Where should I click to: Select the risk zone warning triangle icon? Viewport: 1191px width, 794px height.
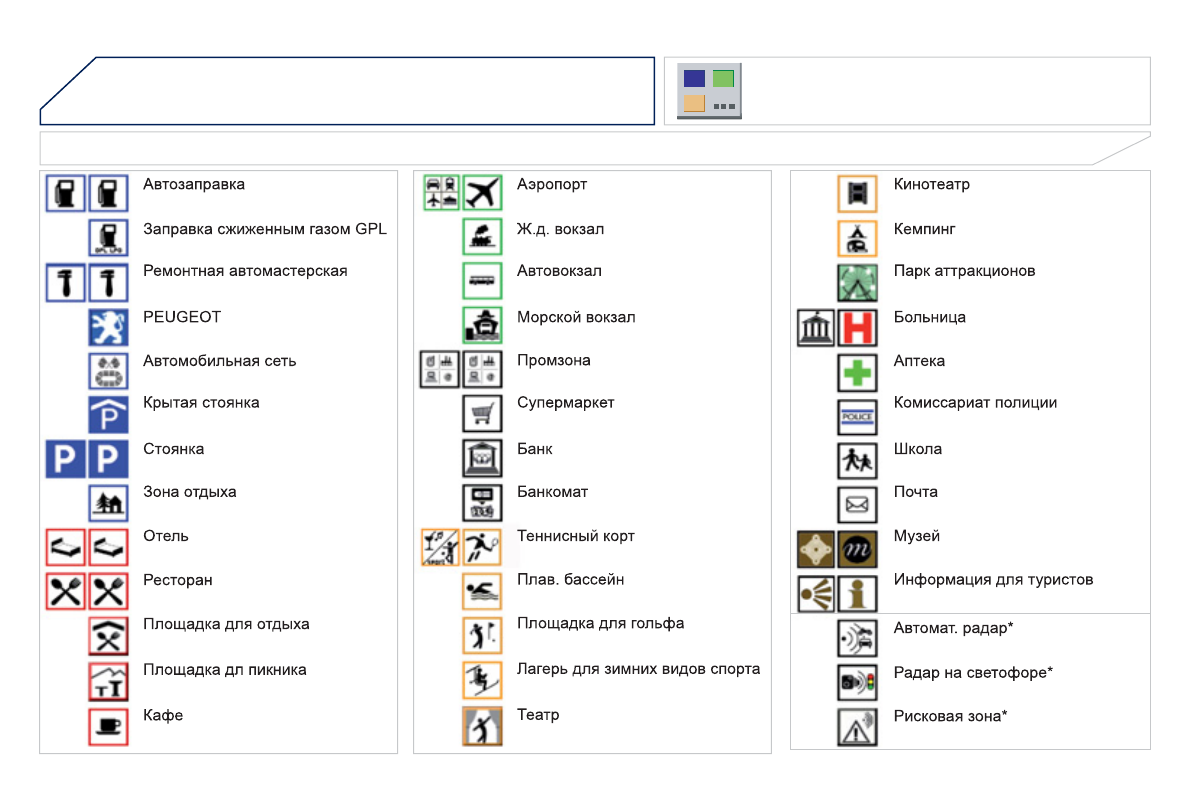click(x=857, y=727)
